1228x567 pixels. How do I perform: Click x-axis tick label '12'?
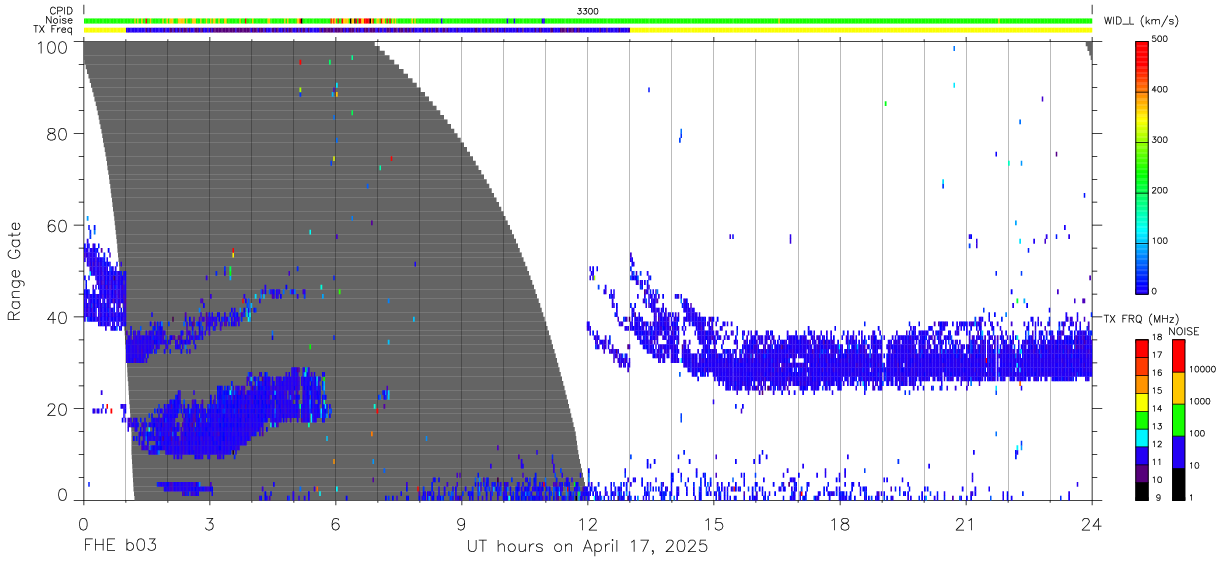click(588, 525)
